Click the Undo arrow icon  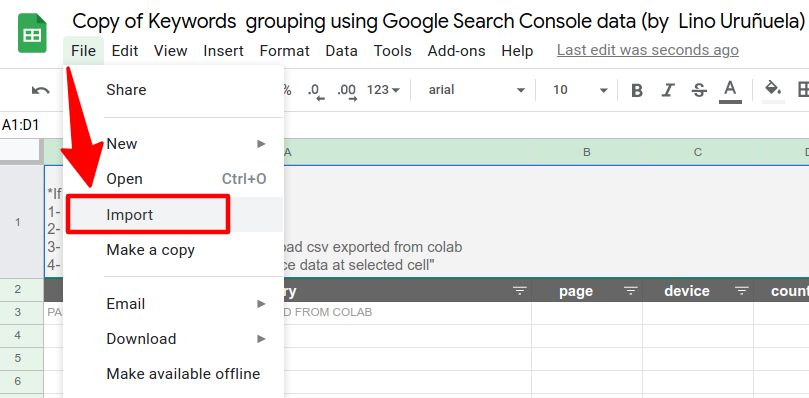click(x=41, y=90)
